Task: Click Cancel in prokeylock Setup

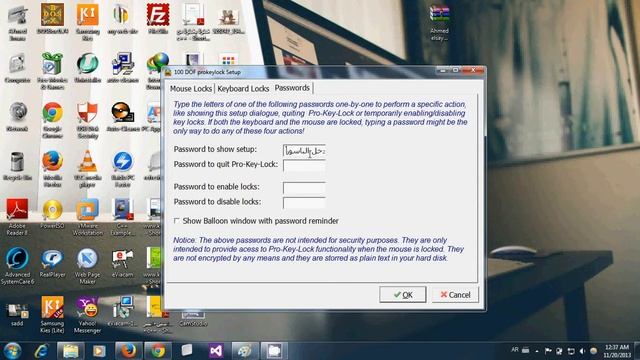Action: (455, 295)
